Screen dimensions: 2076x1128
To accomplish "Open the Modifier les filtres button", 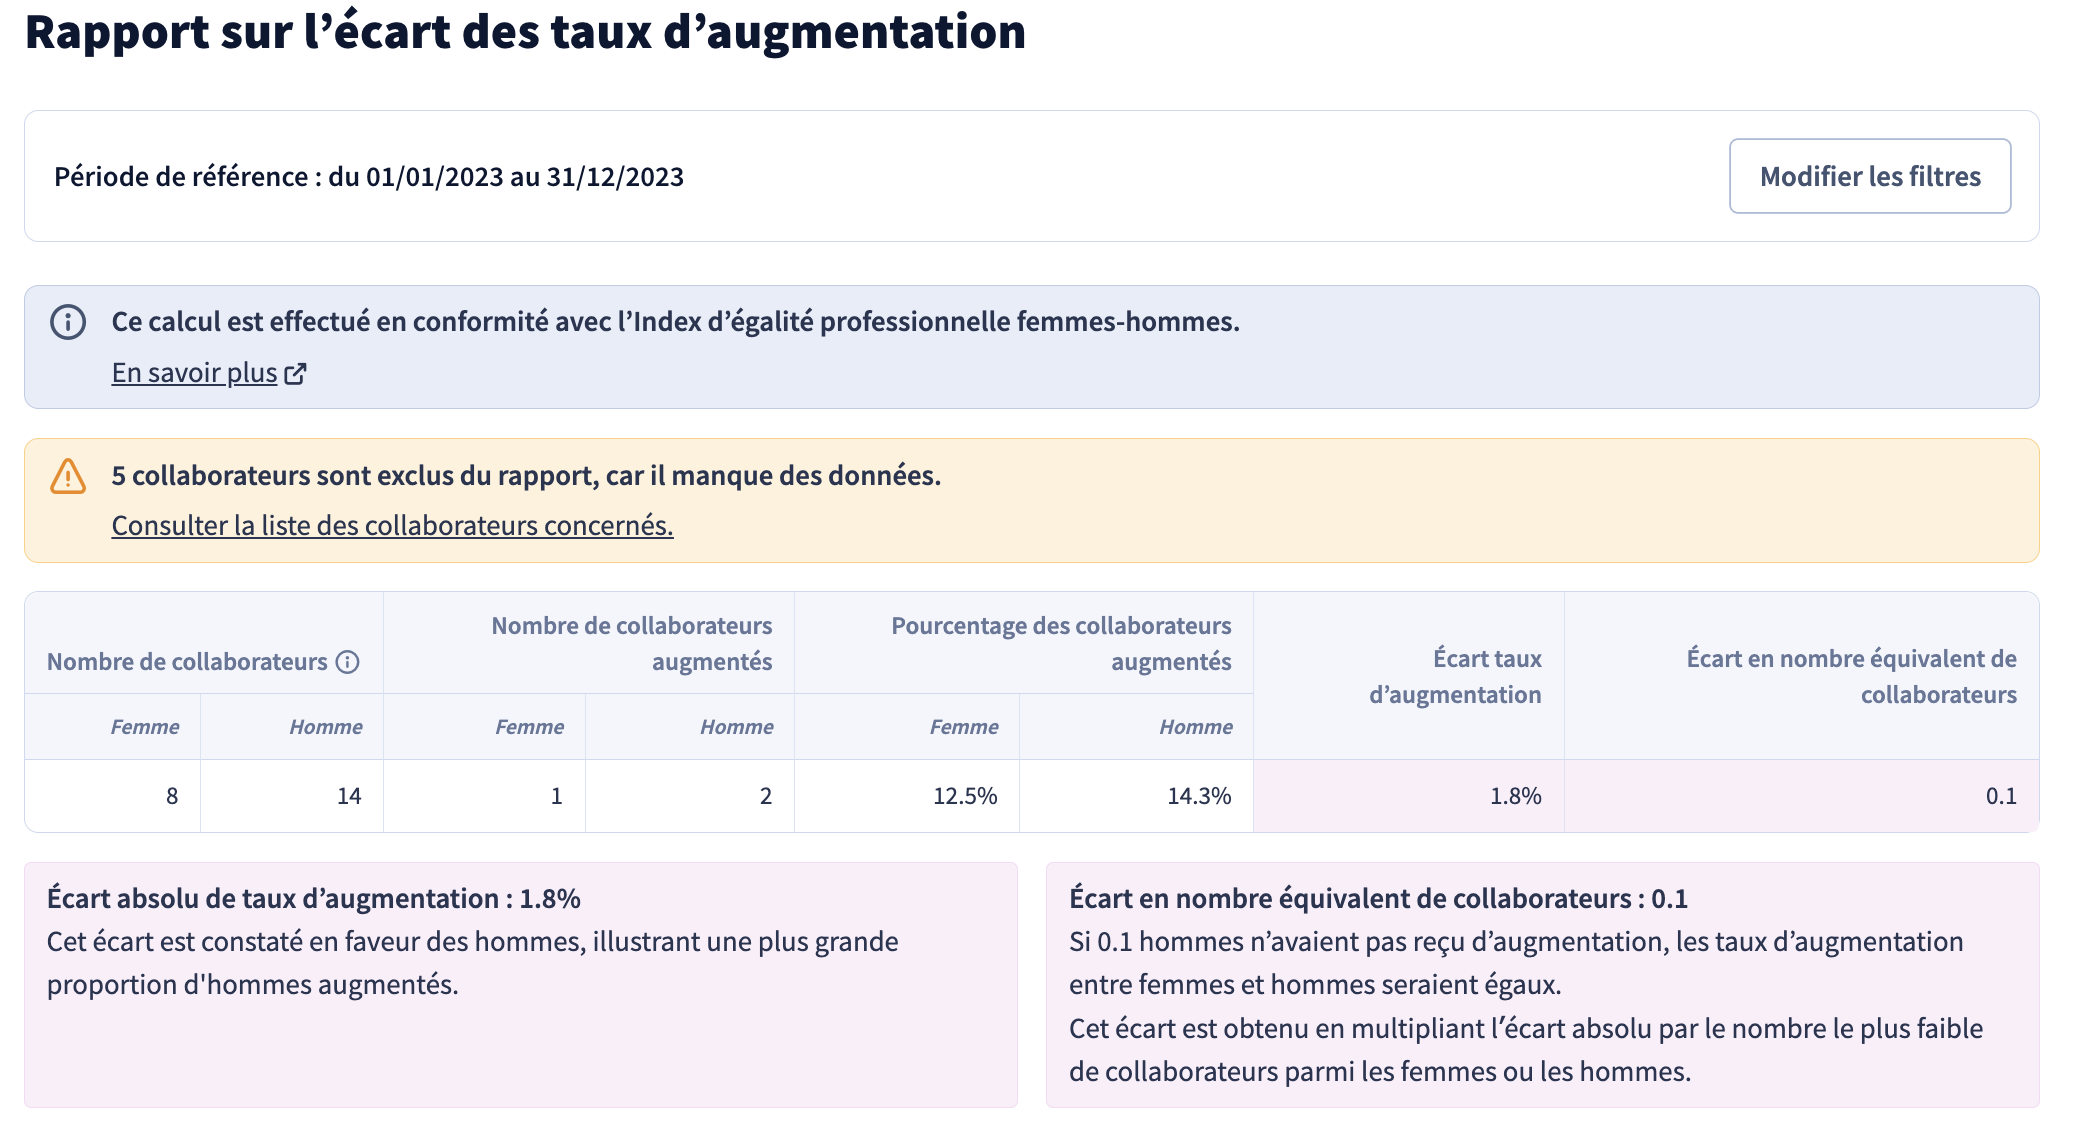I will [x=1870, y=176].
